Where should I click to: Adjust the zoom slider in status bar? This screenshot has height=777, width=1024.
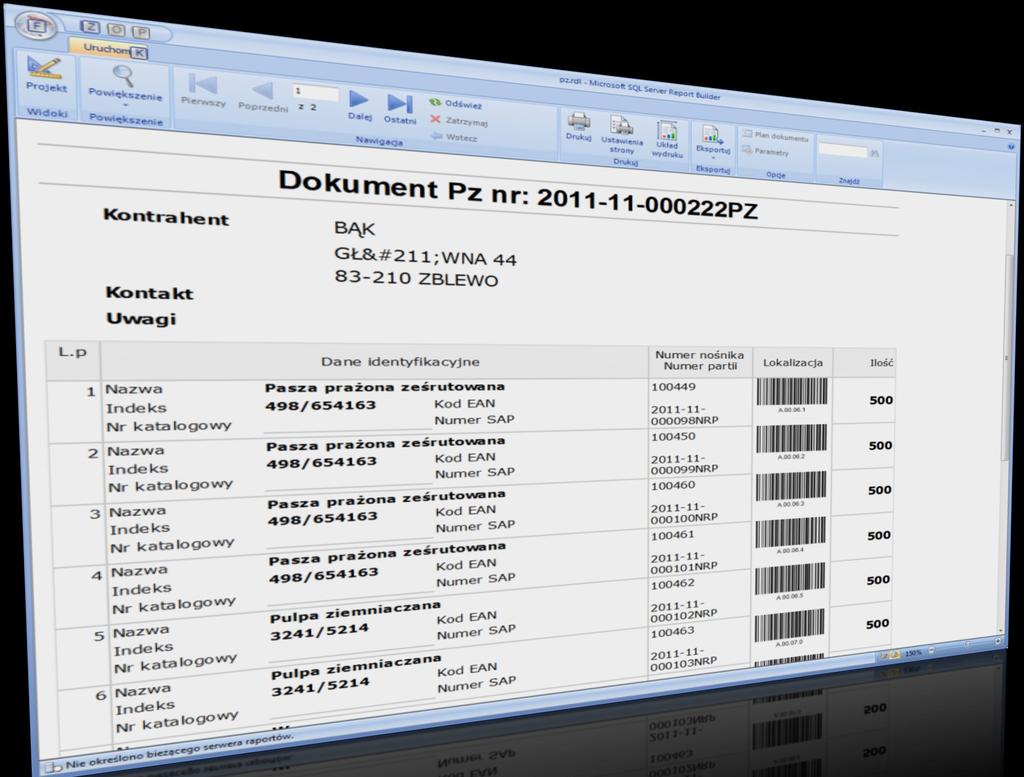point(965,646)
